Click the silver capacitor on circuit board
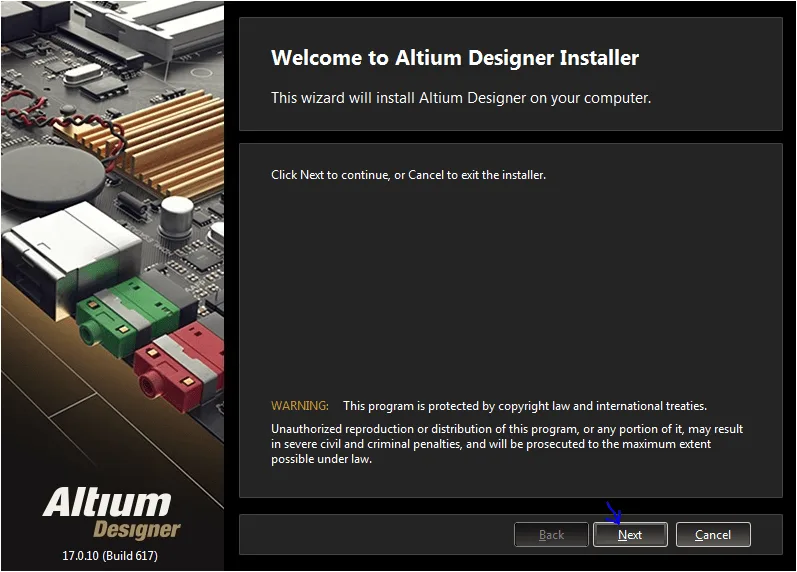 (176, 216)
